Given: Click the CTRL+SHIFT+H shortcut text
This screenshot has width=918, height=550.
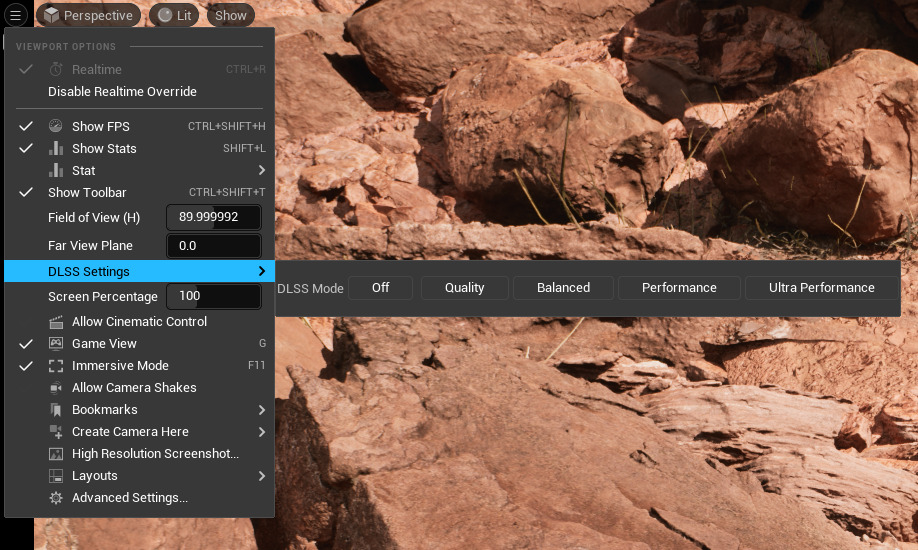Looking at the screenshot, I should 227,126.
